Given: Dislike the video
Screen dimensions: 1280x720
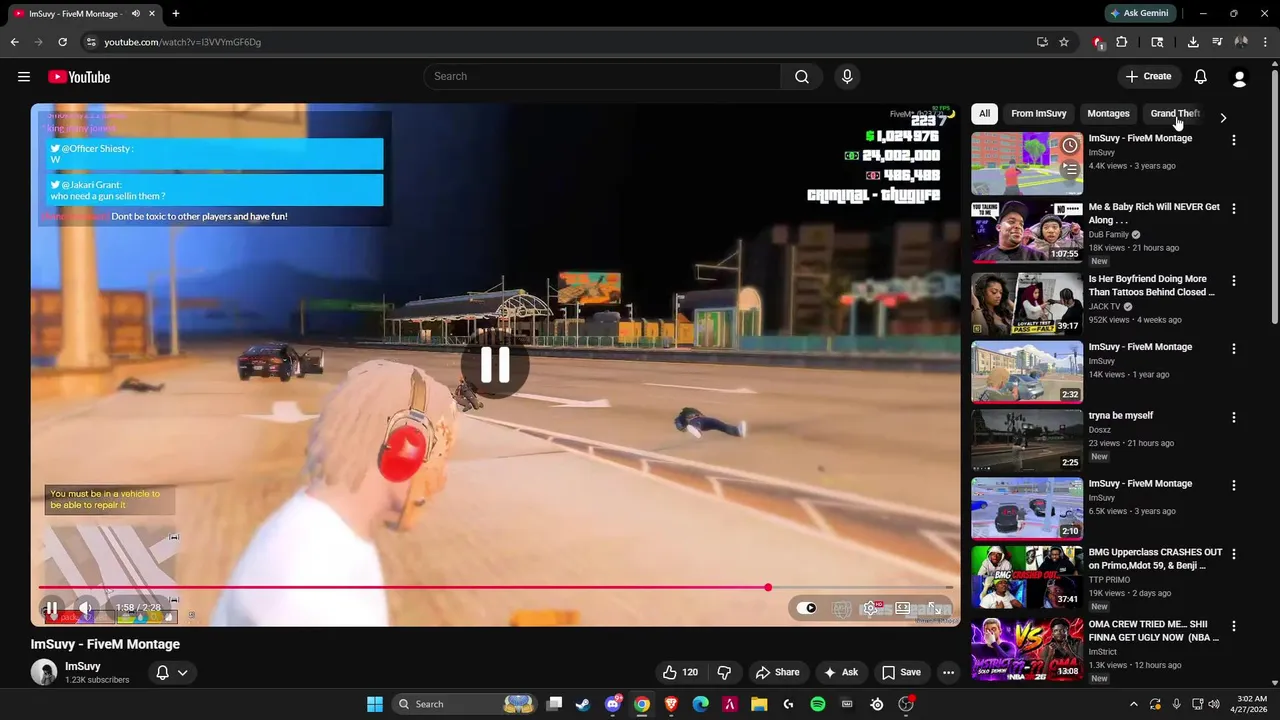Looking at the screenshot, I should click(x=724, y=673).
